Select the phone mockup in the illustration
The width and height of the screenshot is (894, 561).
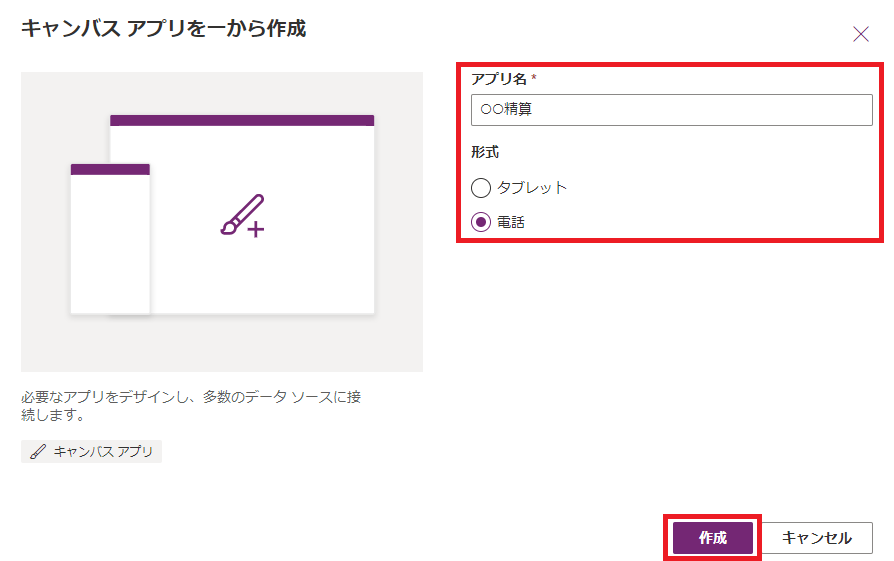click(110, 239)
